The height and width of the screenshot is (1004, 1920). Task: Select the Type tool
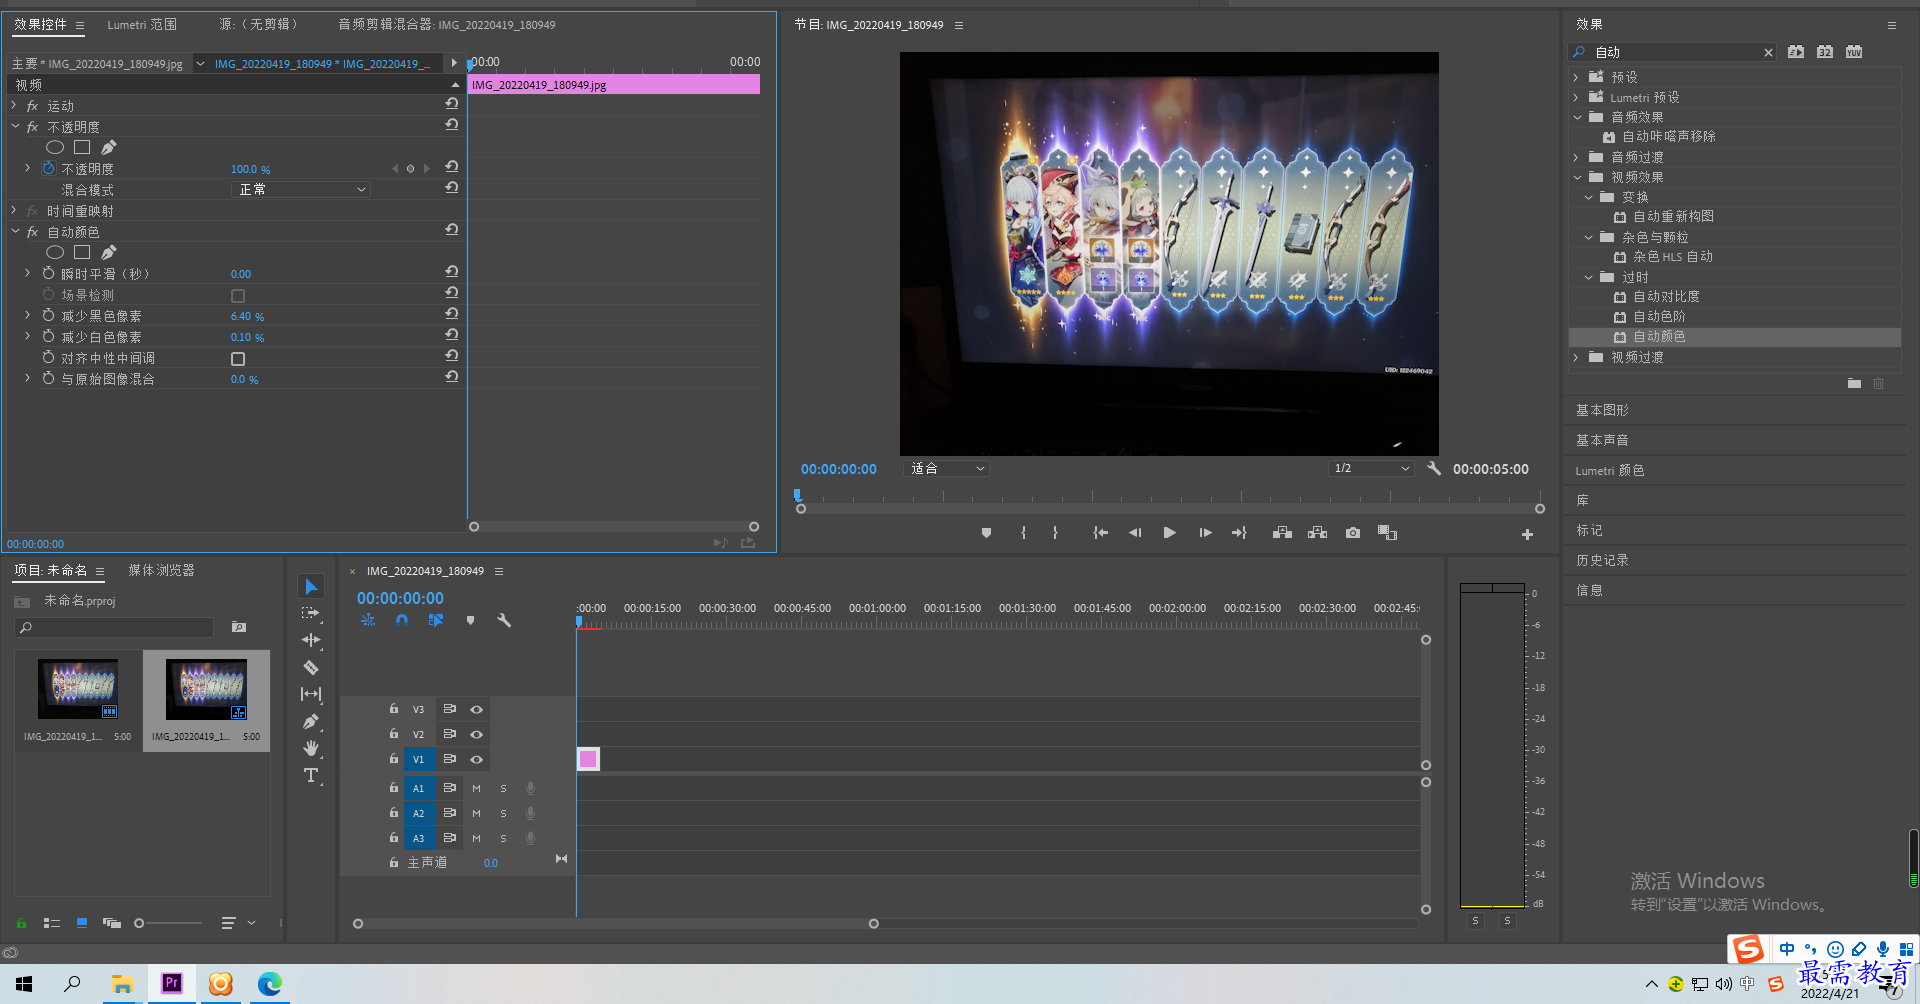pos(311,775)
